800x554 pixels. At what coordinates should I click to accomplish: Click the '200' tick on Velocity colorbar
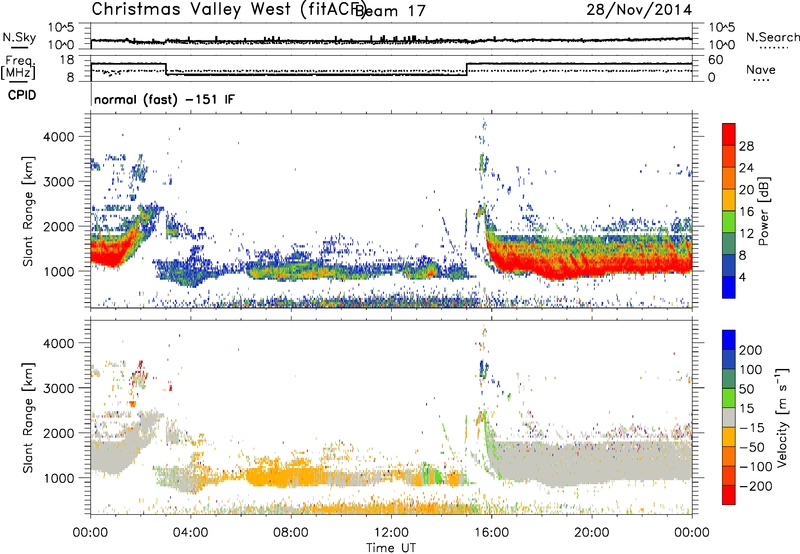click(750, 350)
